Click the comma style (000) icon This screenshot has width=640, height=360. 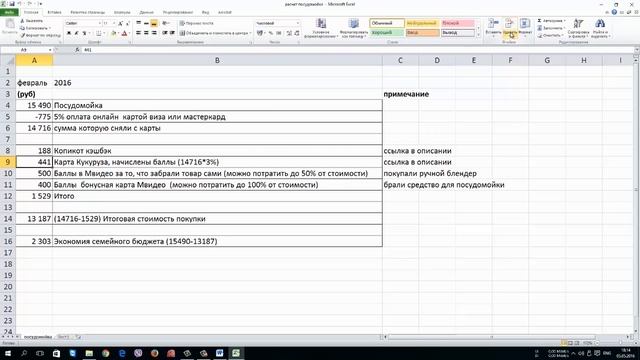(279, 33)
